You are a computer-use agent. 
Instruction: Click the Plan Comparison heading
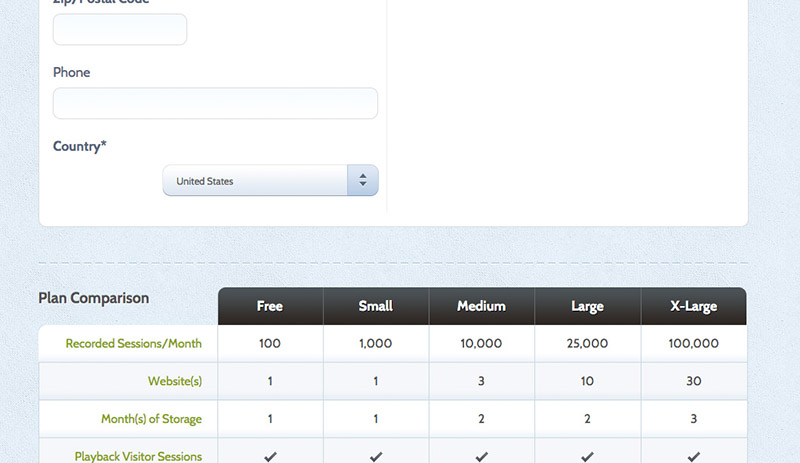(x=94, y=298)
